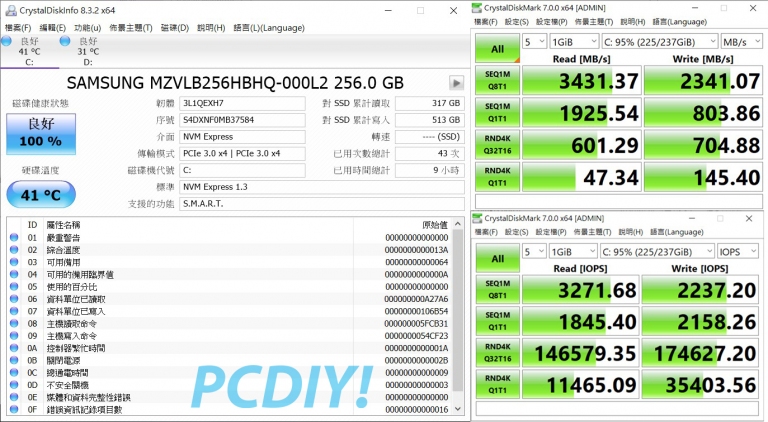The image size is (768, 422).
Task: Open 設定(S) menu in upper CrystalDiskMark
Action: 517,22
